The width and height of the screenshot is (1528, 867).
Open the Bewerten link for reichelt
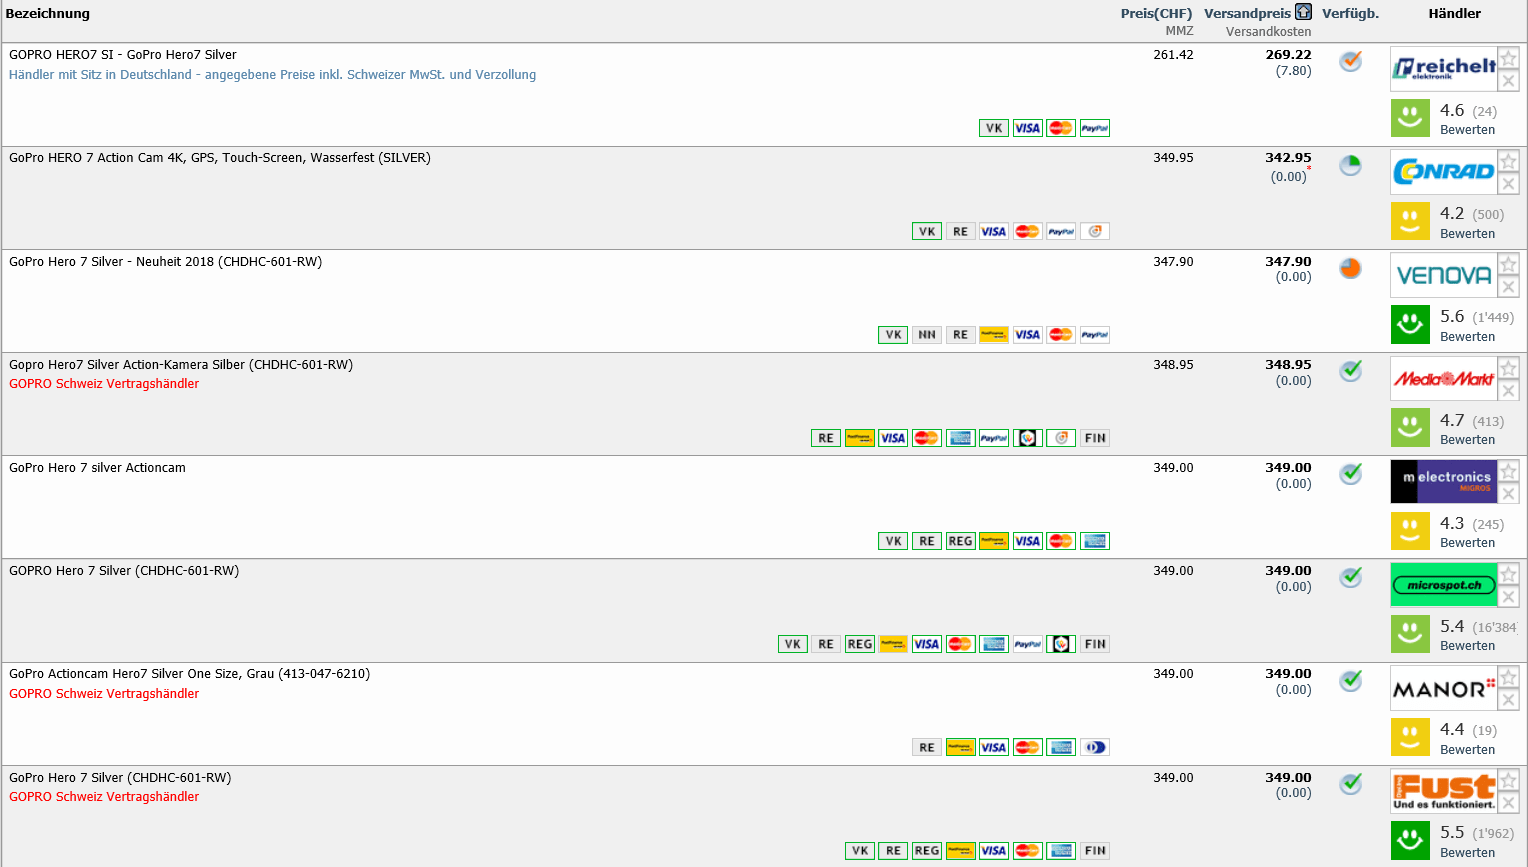1467,130
